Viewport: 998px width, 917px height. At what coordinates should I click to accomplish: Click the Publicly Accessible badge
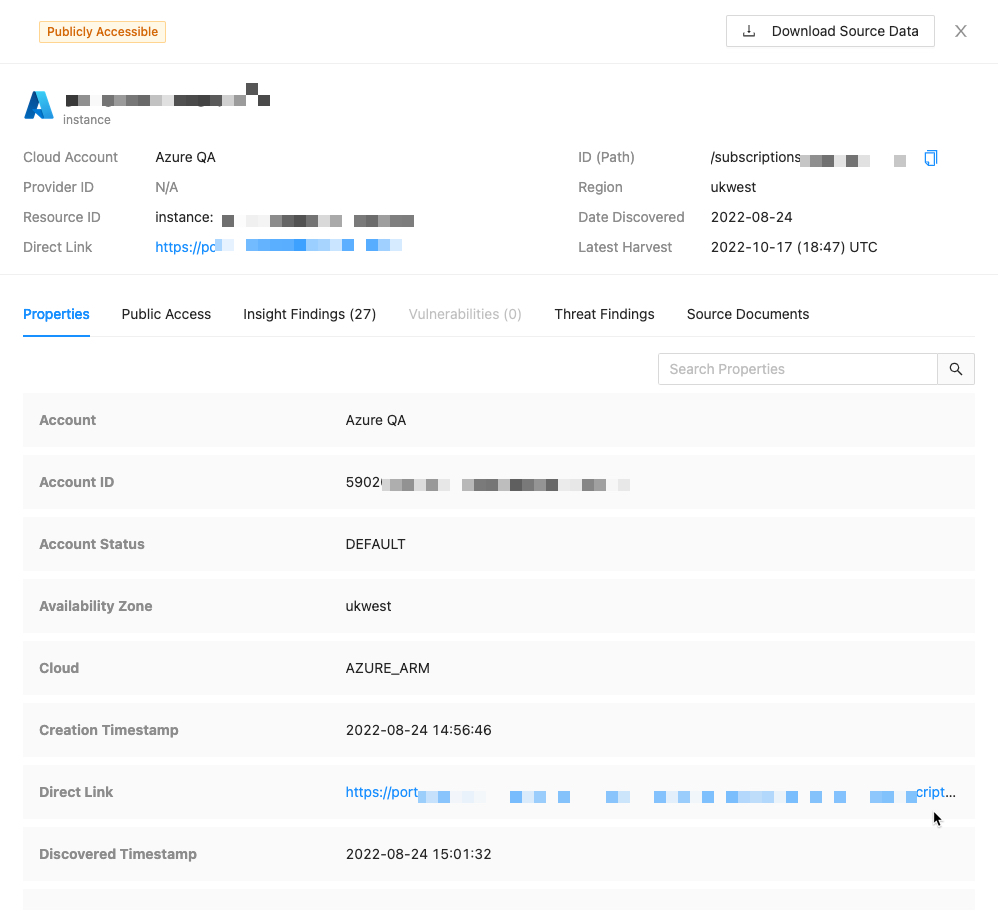click(102, 32)
